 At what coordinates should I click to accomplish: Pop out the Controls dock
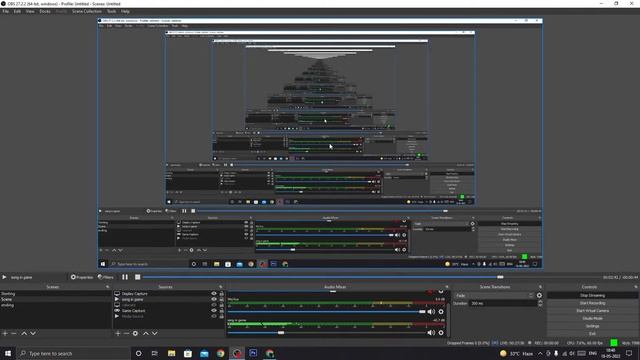[x=636, y=287]
